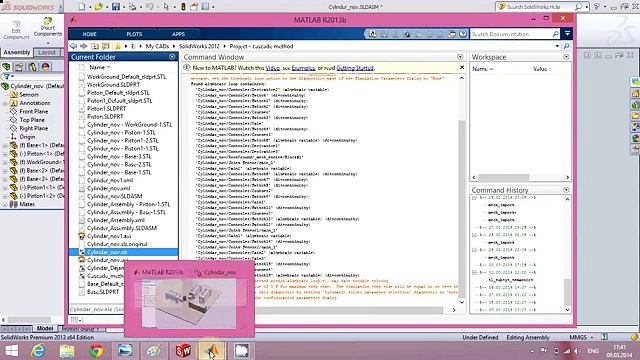Switch to the MATLAB APPS tab
The height and width of the screenshot is (360, 640).
pyautogui.click(x=178, y=34)
